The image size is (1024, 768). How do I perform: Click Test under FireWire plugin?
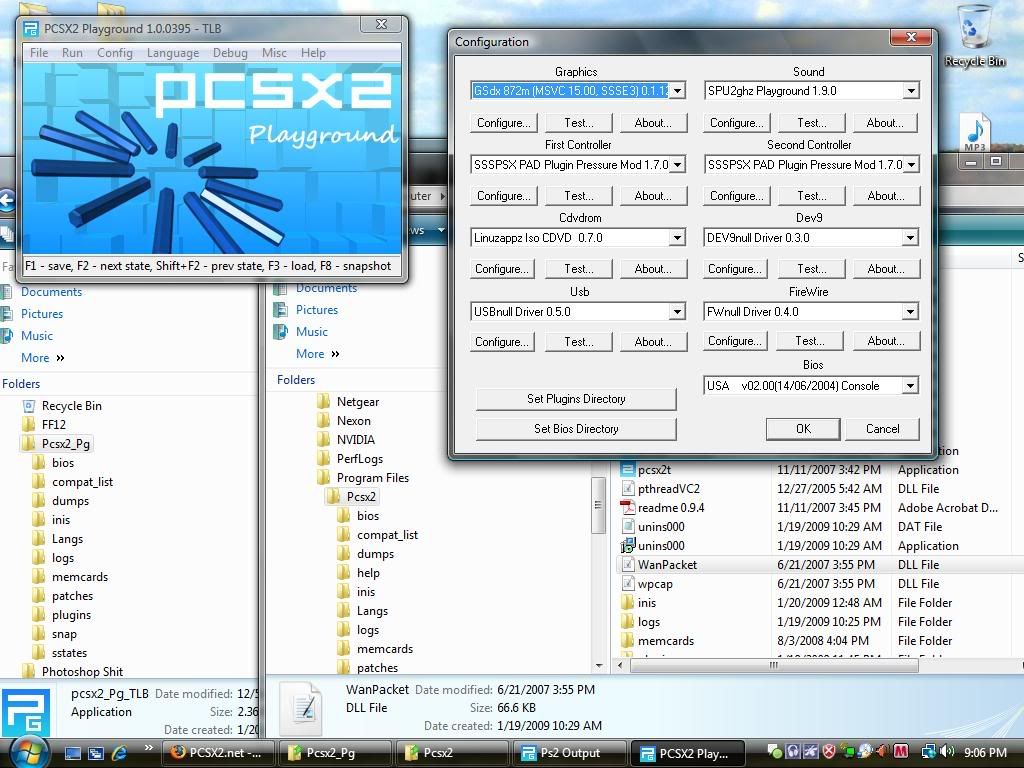810,341
